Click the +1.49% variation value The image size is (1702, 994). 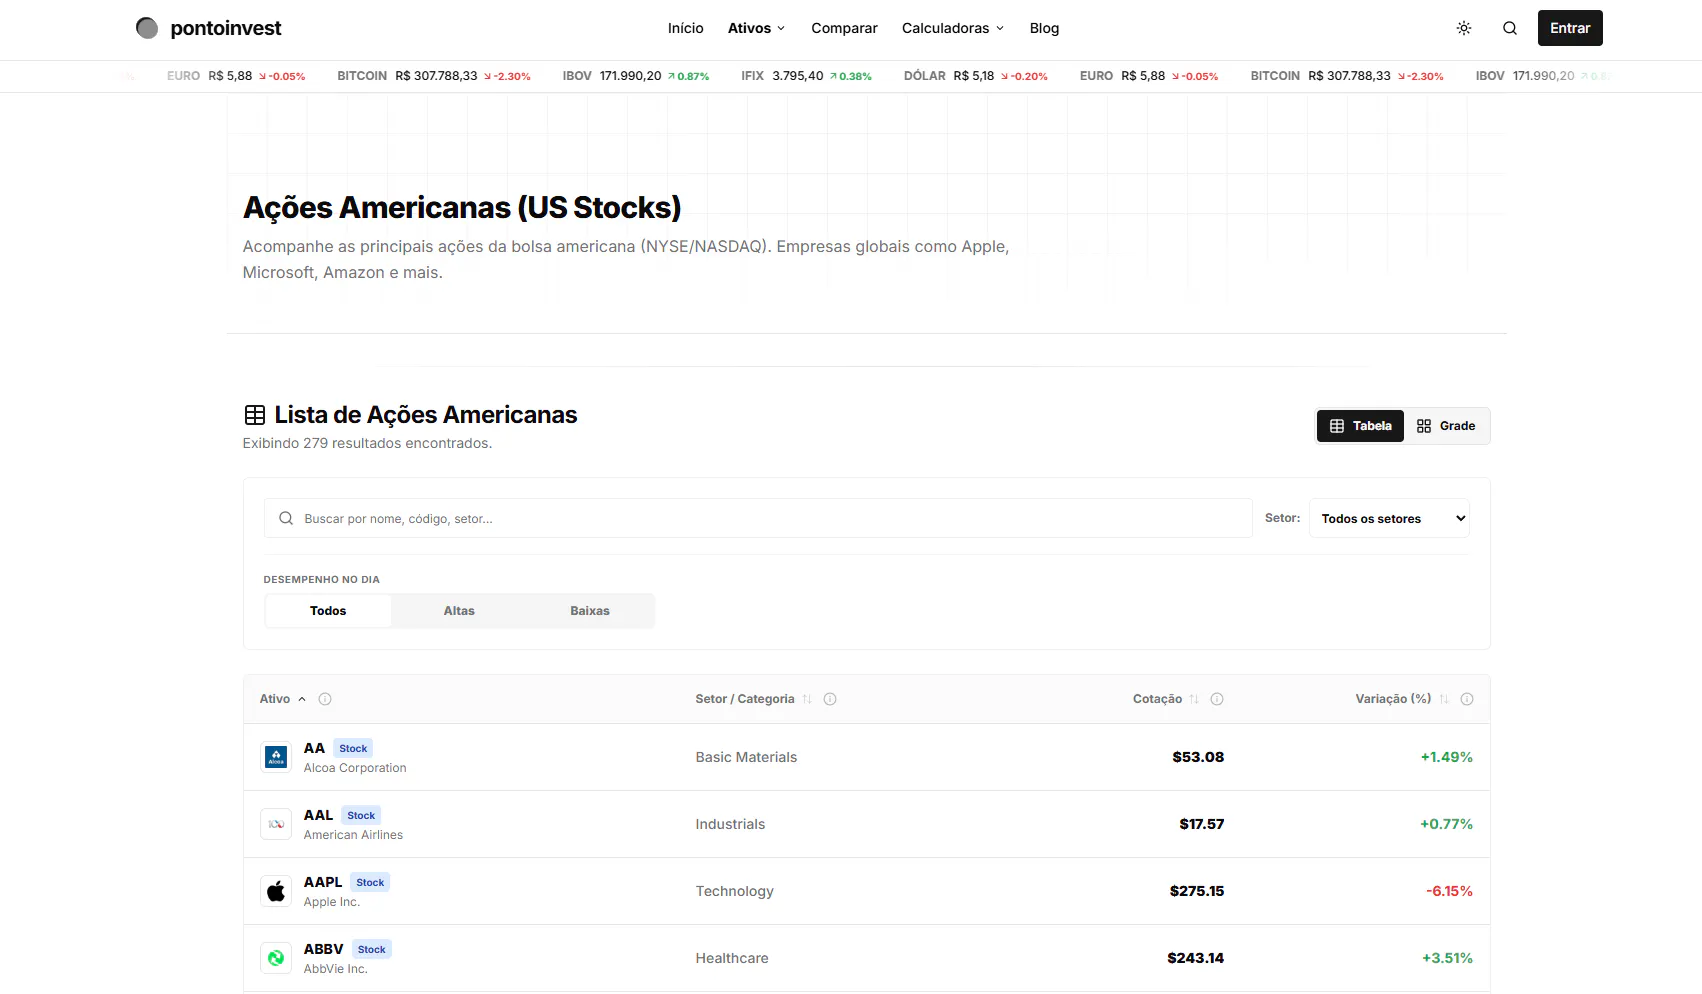(1446, 757)
